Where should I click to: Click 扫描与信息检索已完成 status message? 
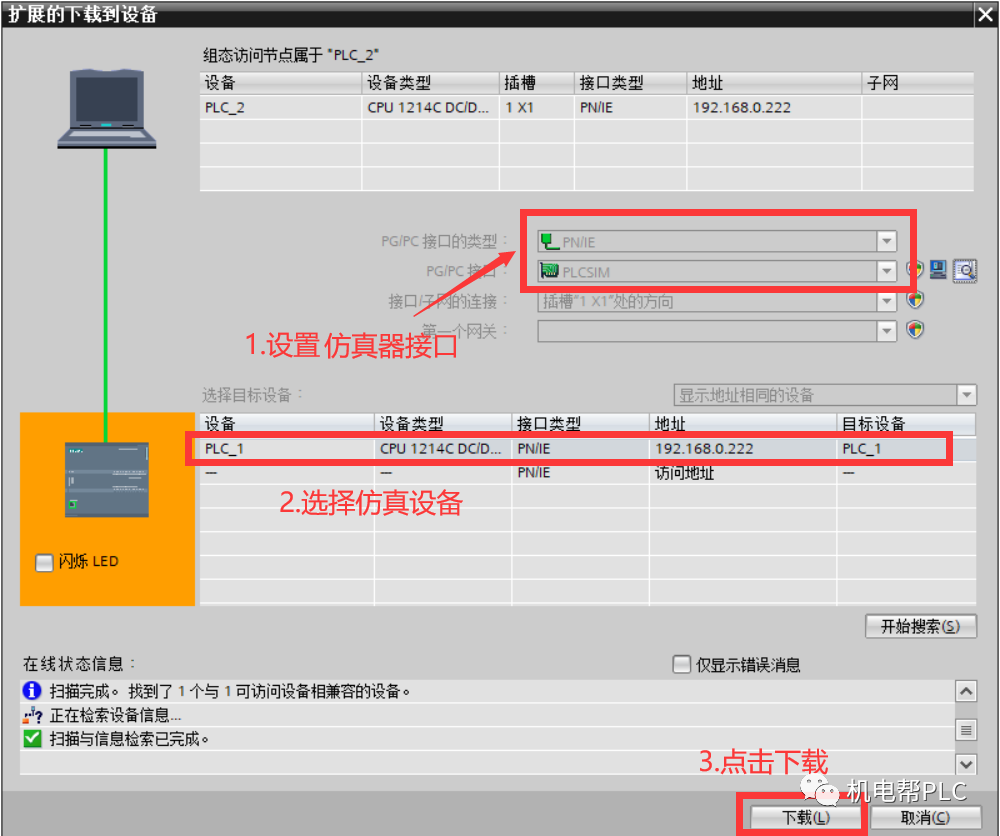(x=129, y=739)
